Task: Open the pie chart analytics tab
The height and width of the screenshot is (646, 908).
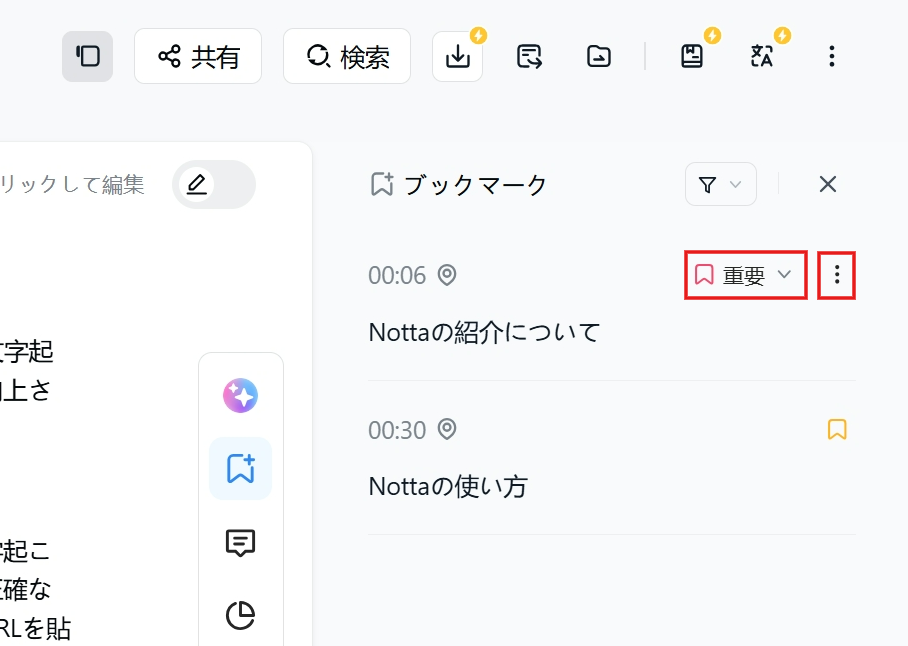Action: [x=240, y=615]
